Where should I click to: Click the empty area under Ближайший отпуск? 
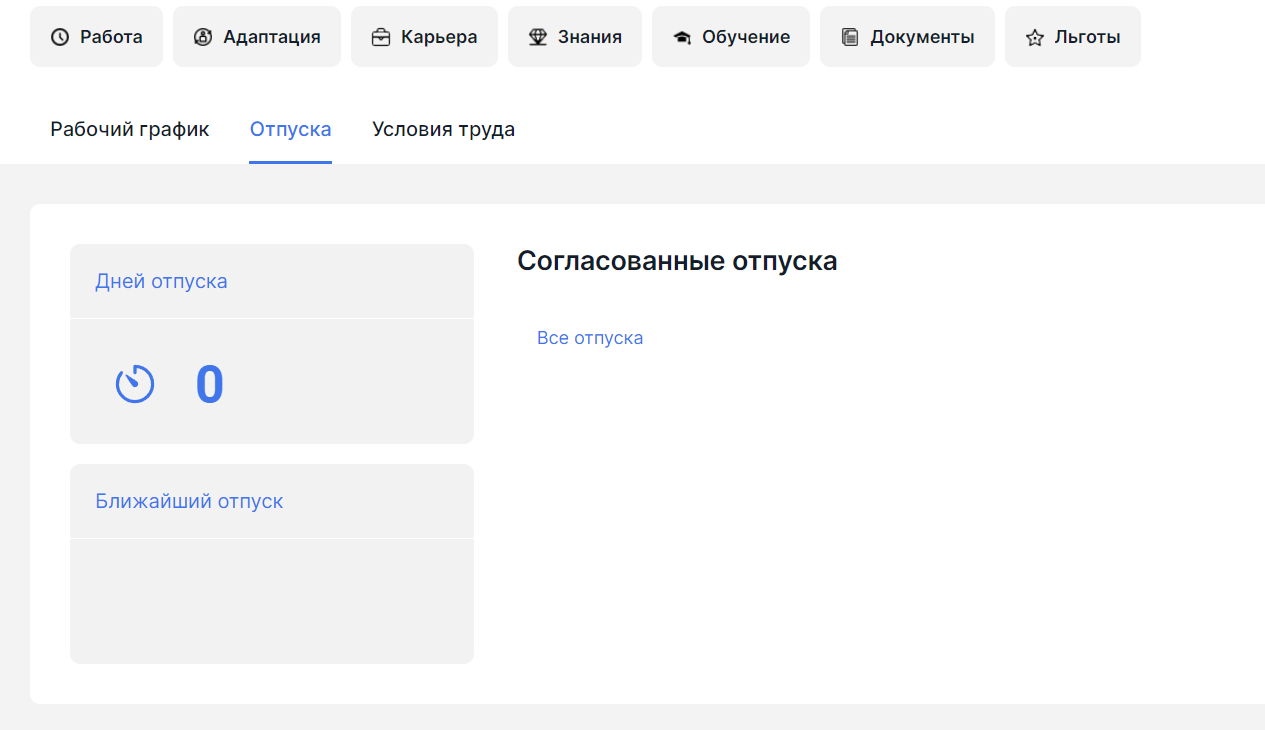tap(271, 600)
